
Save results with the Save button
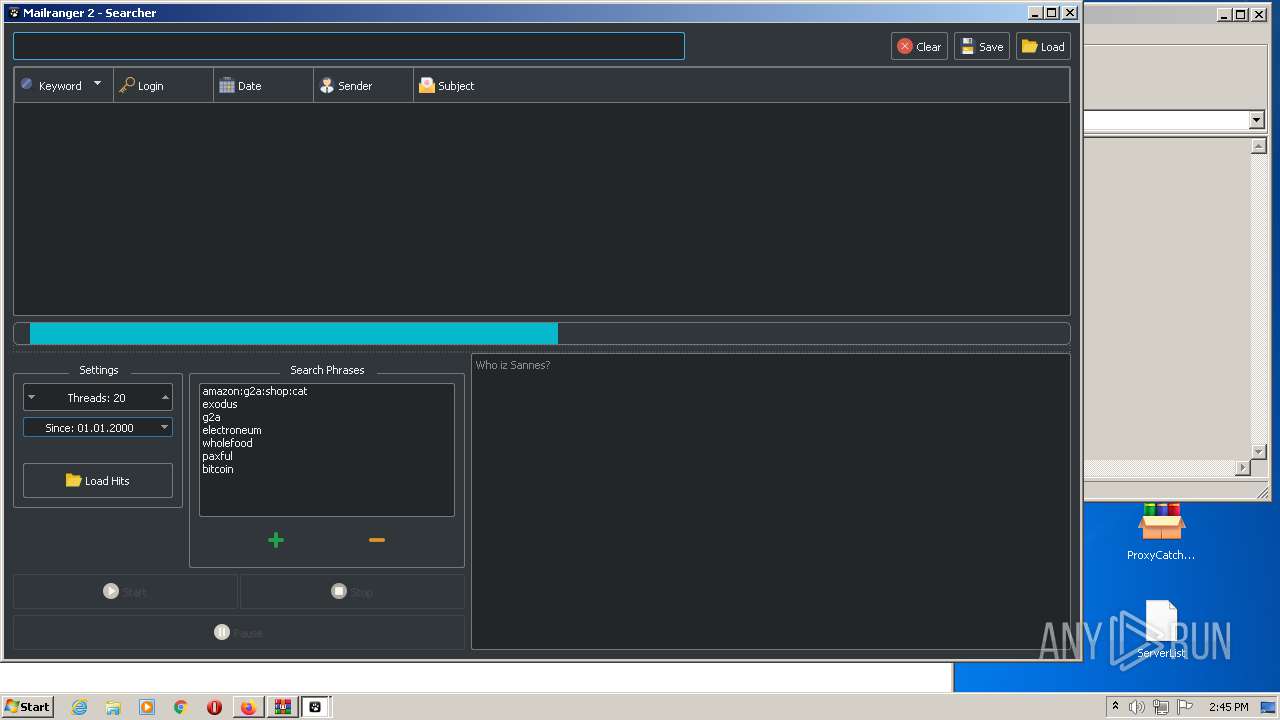coord(982,46)
